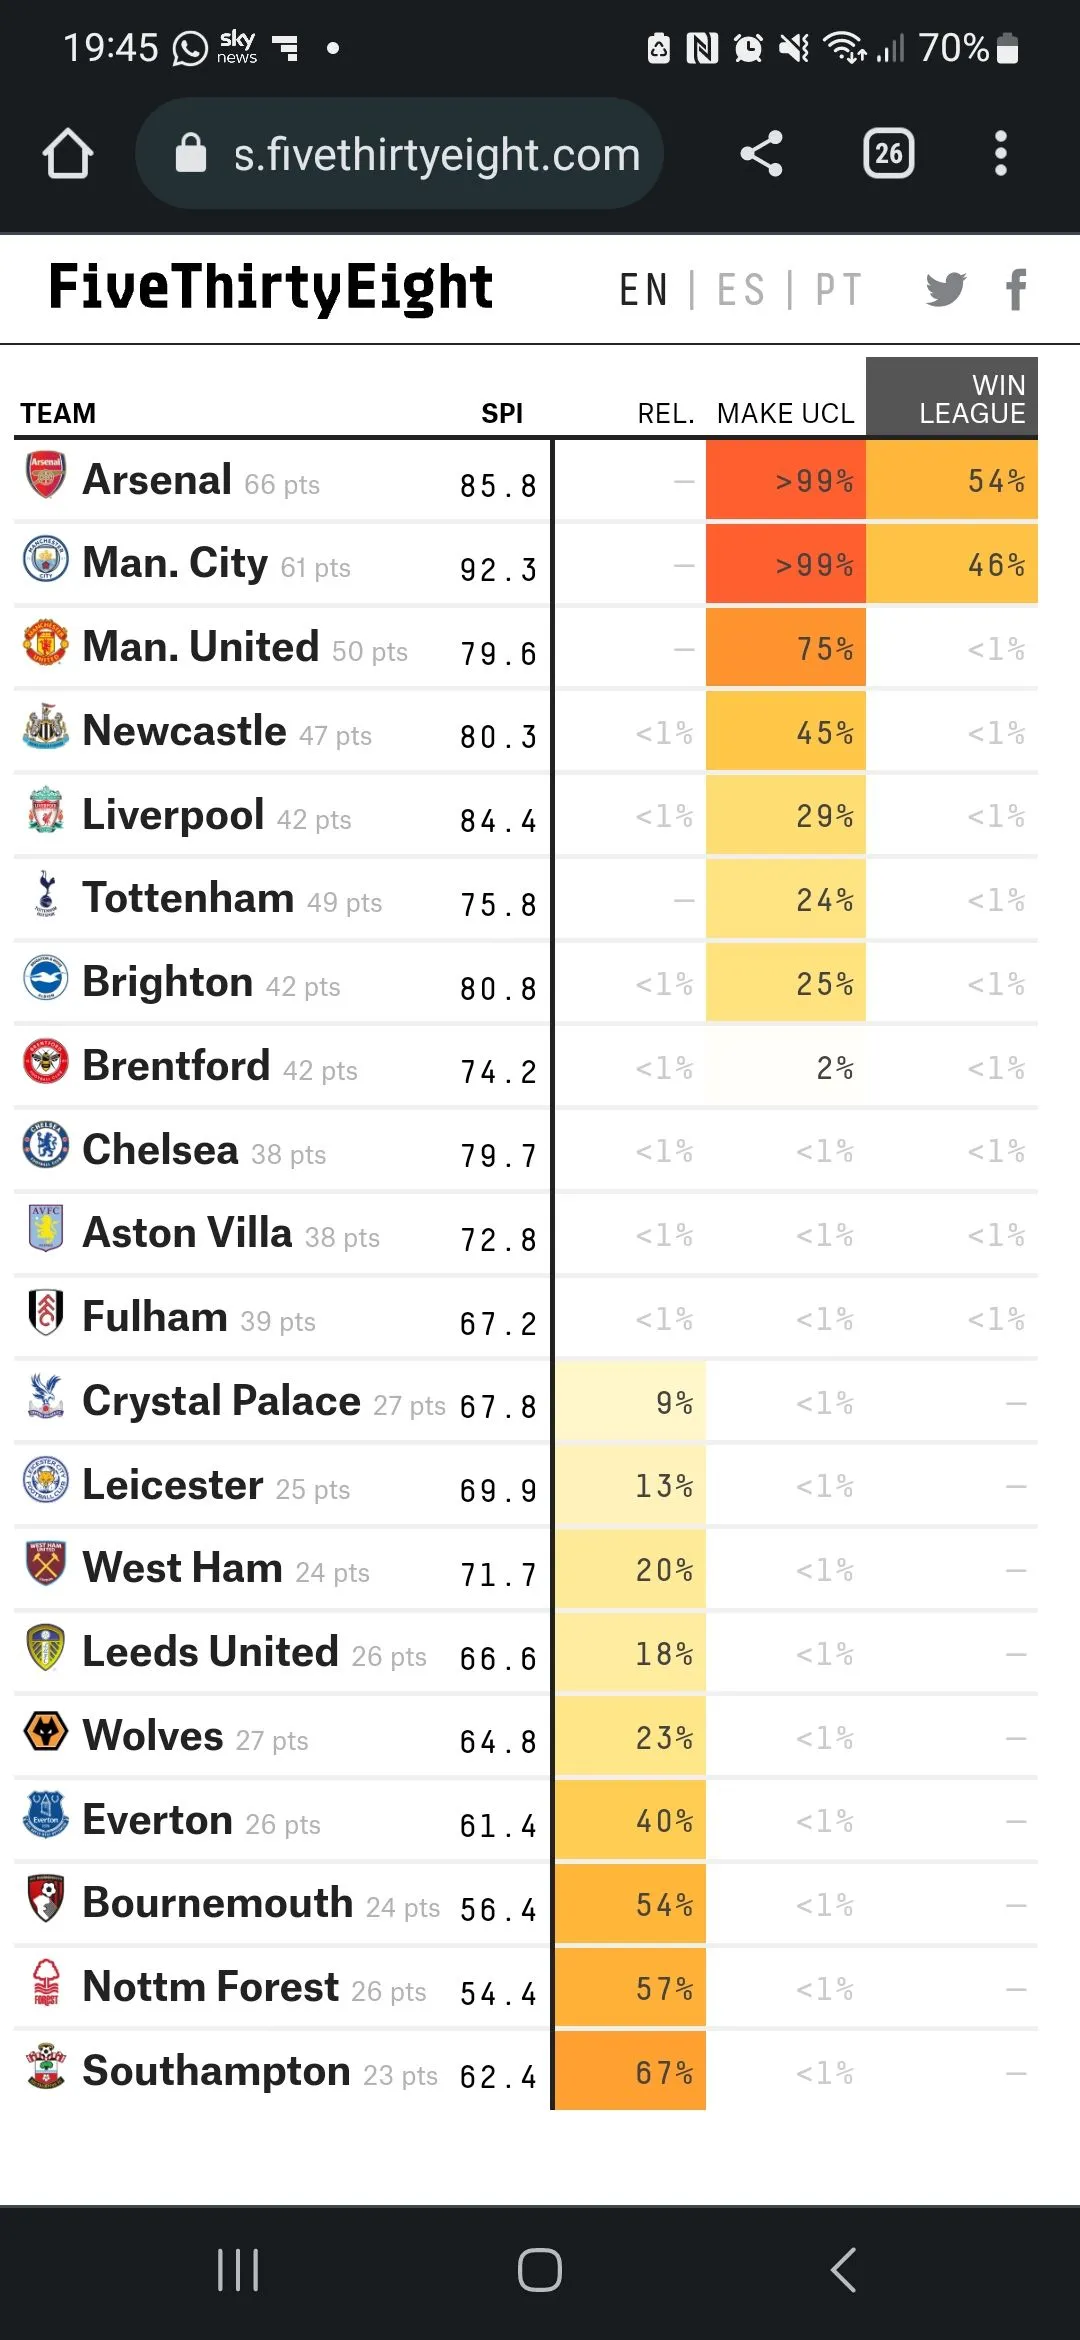Open the tab switcher showing 26 tabs
Viewport: 1080px width, 2340px height.
[x=888, y=154]
